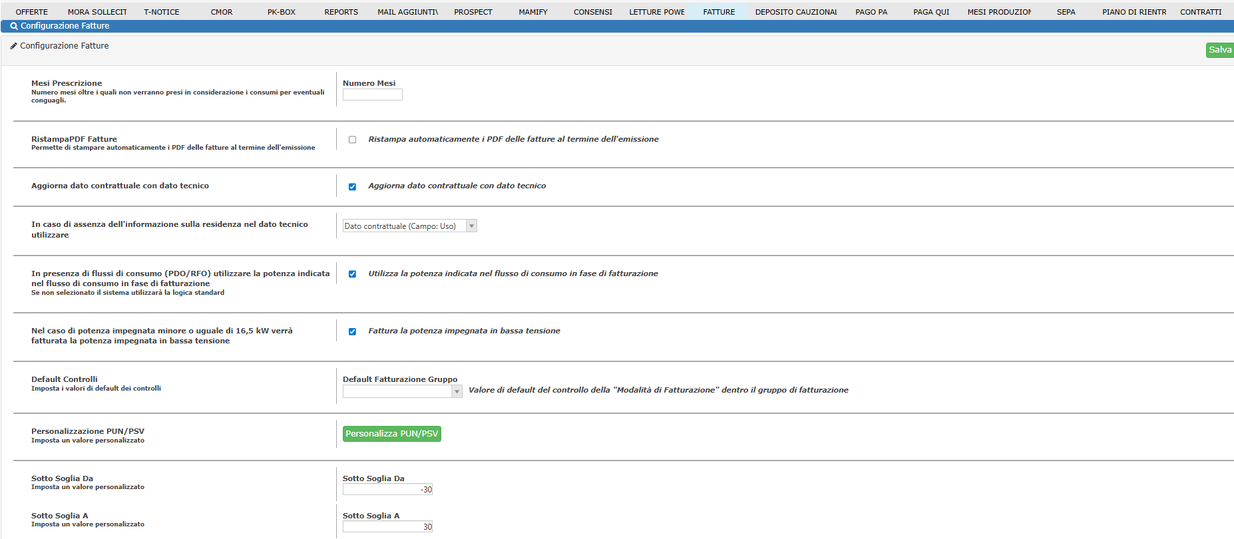Open the REPORTS menu
The width and height of the screenshot is (1234, 539).
[x=342, y=12]
